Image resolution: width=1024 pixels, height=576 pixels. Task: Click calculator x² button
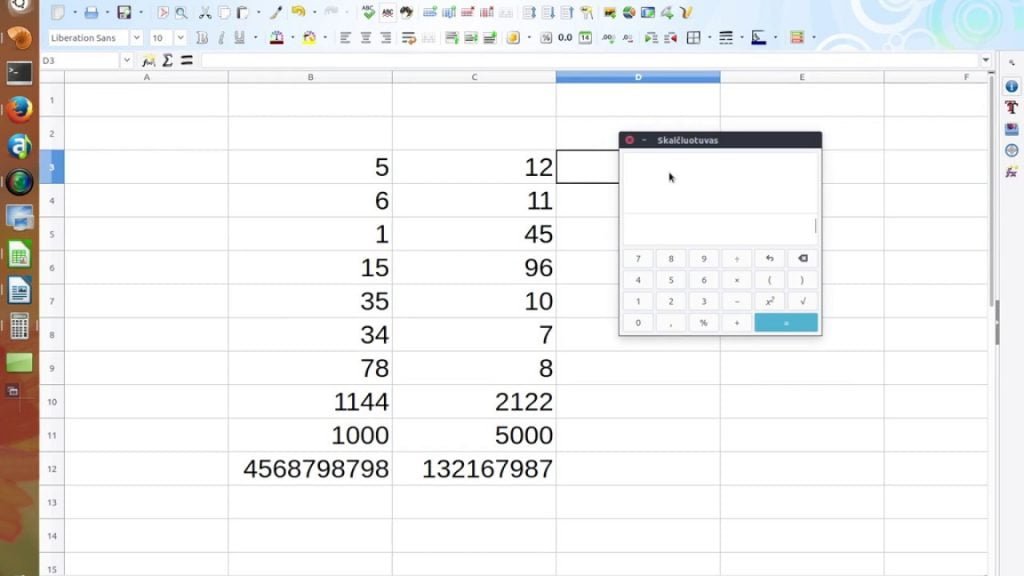(769, 301)
